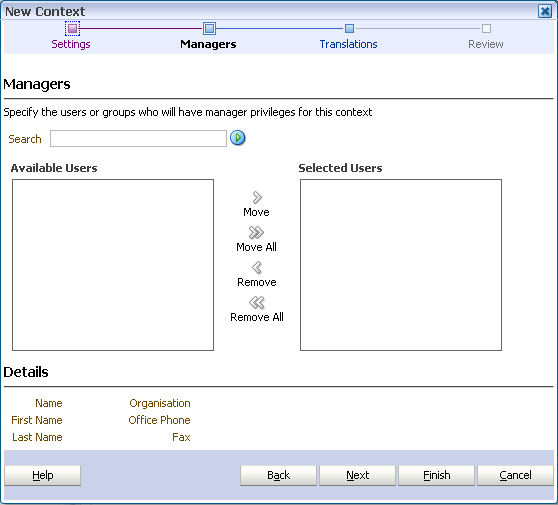Click the Move All double chevron icon
558x505 pixels.
pyautogui.click(x=256, y=232)
